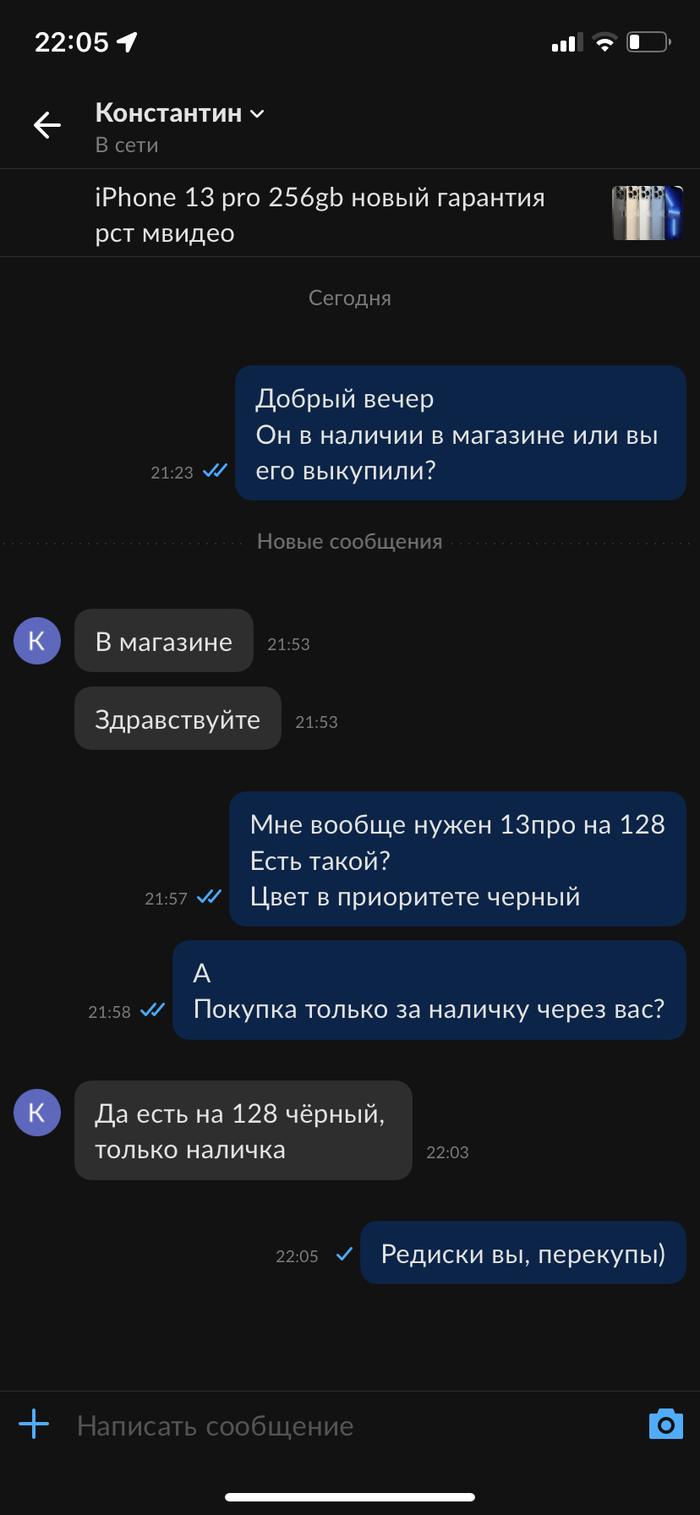
Task: Tap the "Добрый вечер" sent message
Action: (460, 433)
